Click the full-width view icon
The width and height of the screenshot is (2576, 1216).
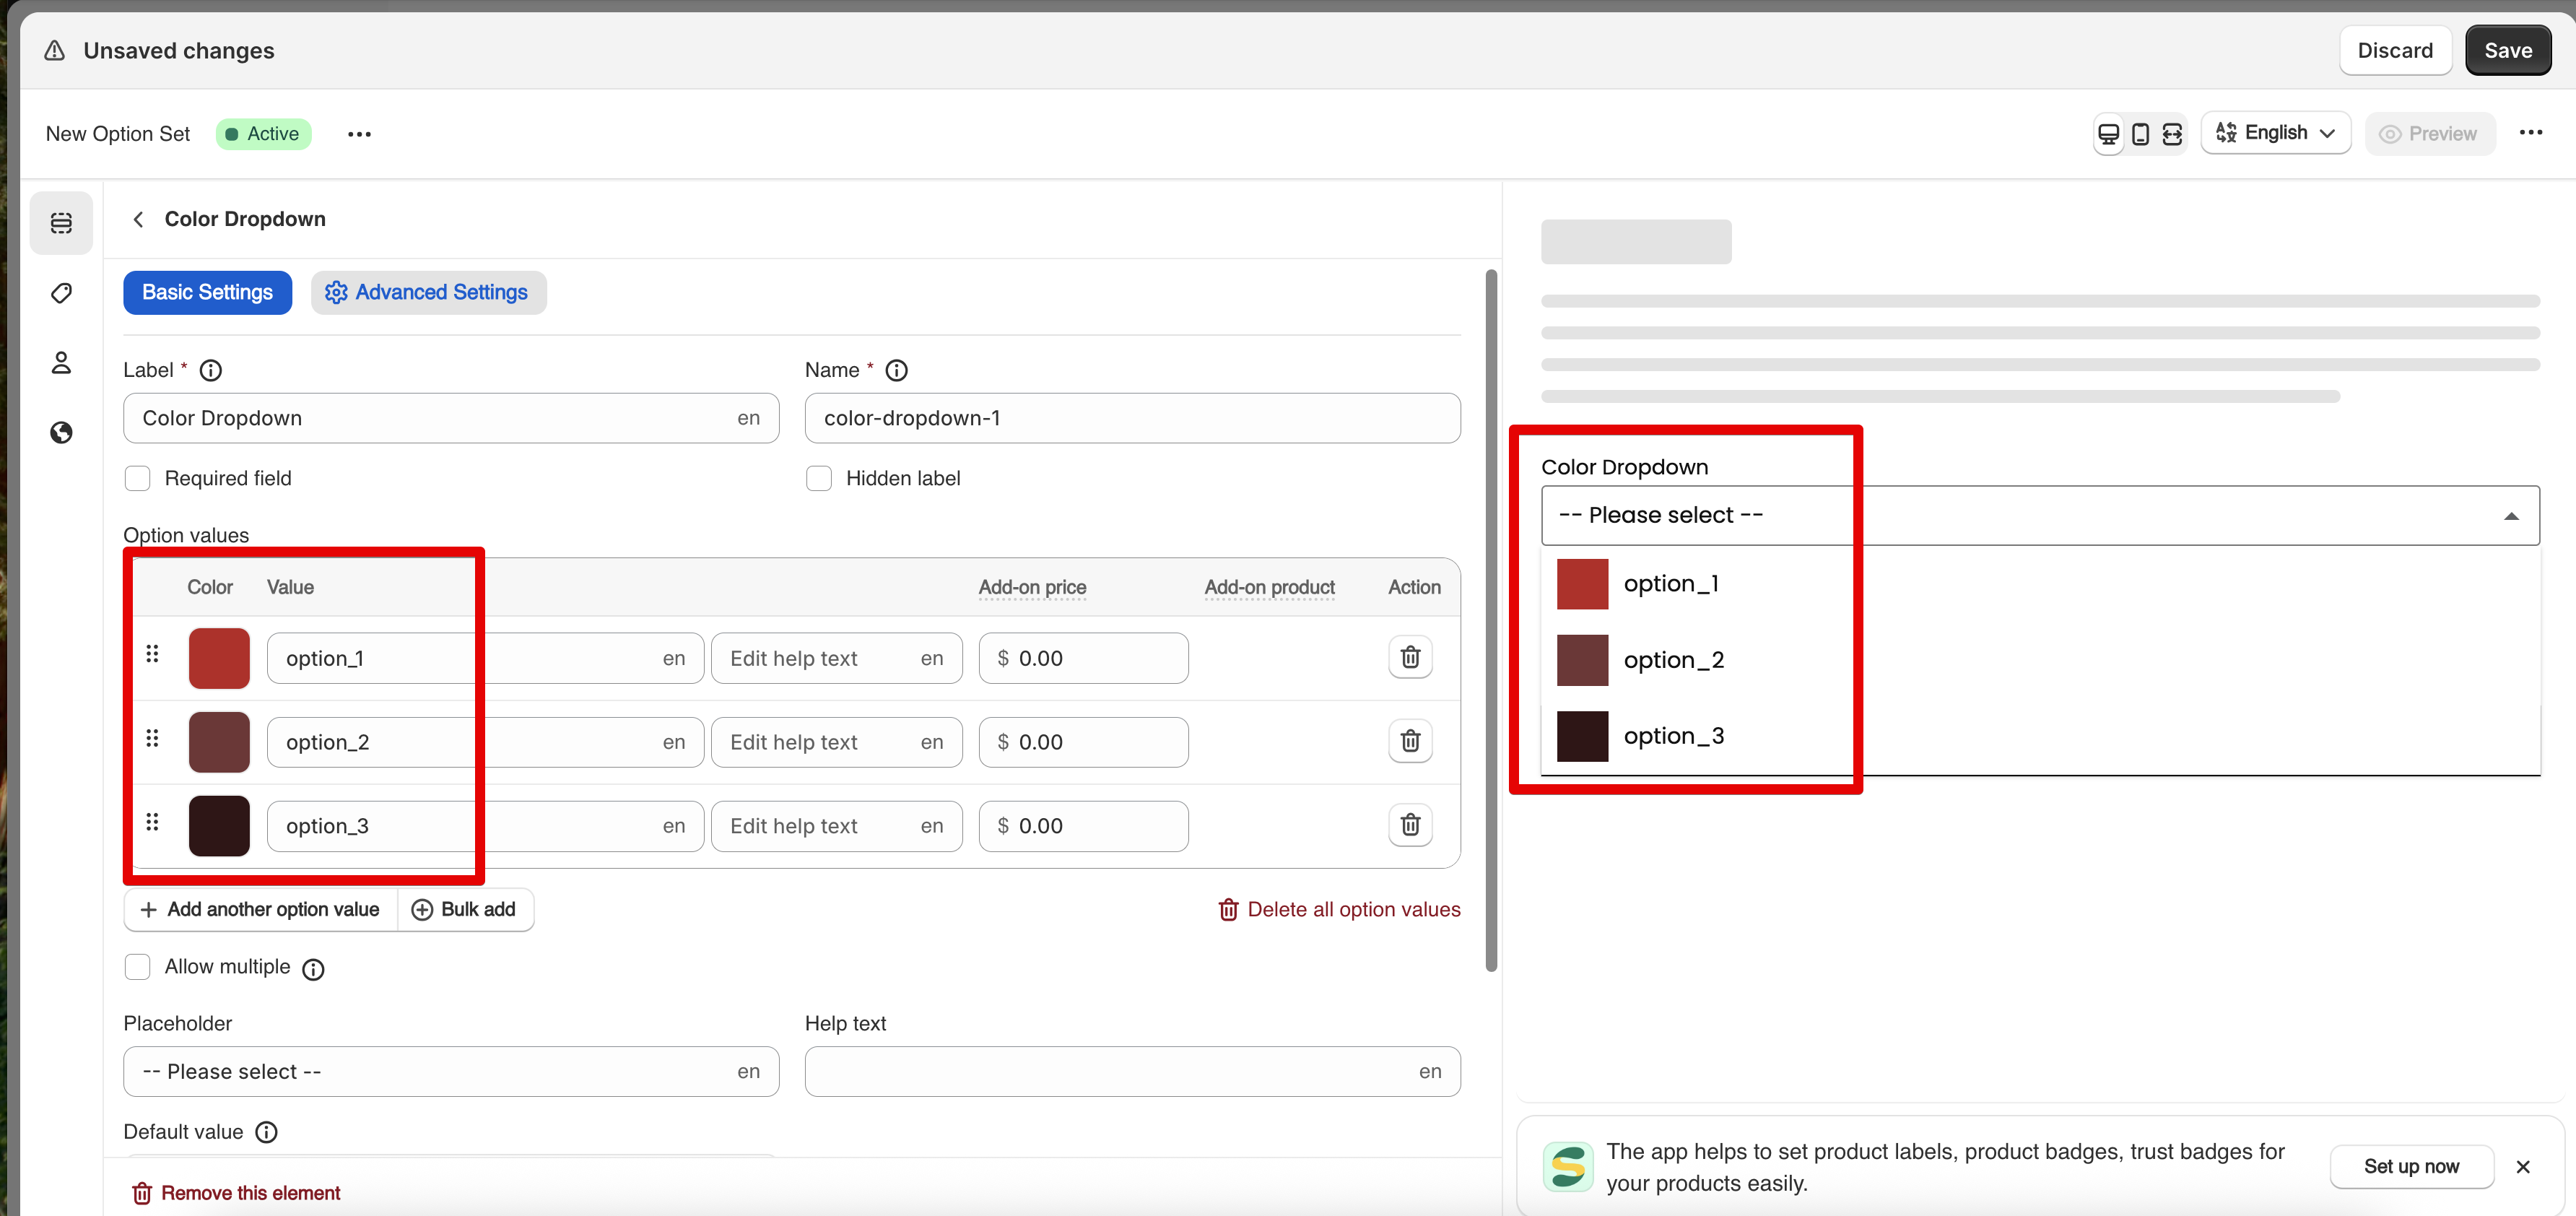(x=2172, y=134)
